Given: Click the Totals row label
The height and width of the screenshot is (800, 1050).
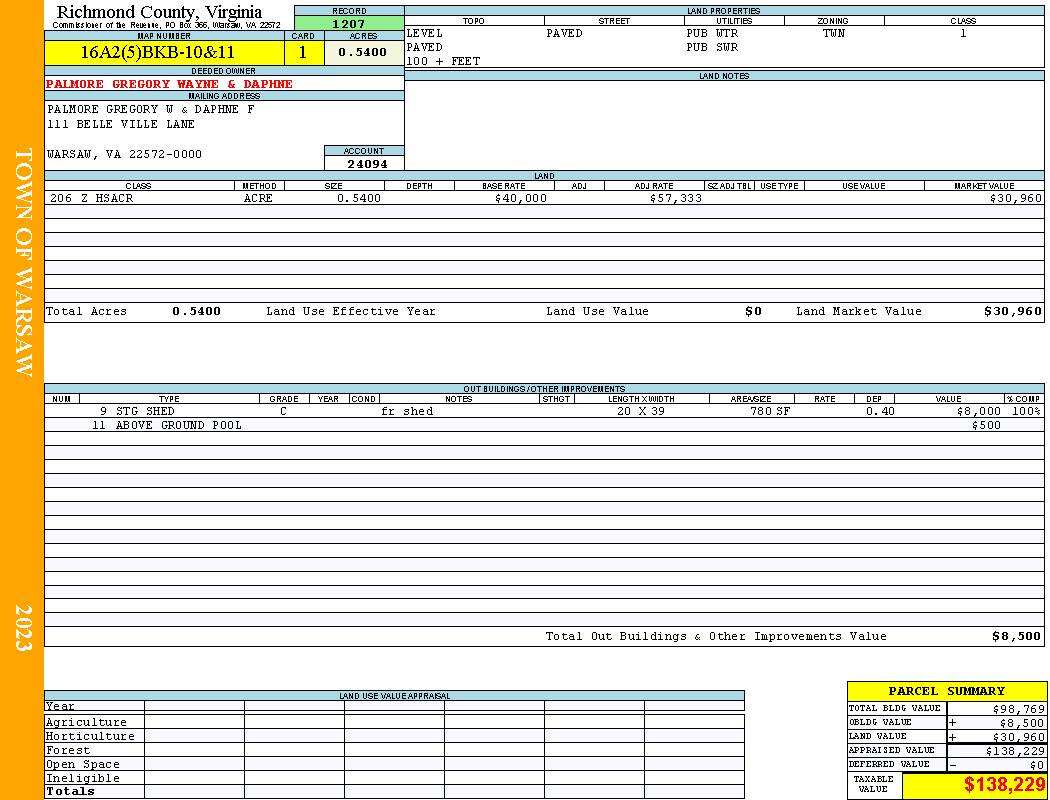Looking at the screenshot, I should pos(70,791).
